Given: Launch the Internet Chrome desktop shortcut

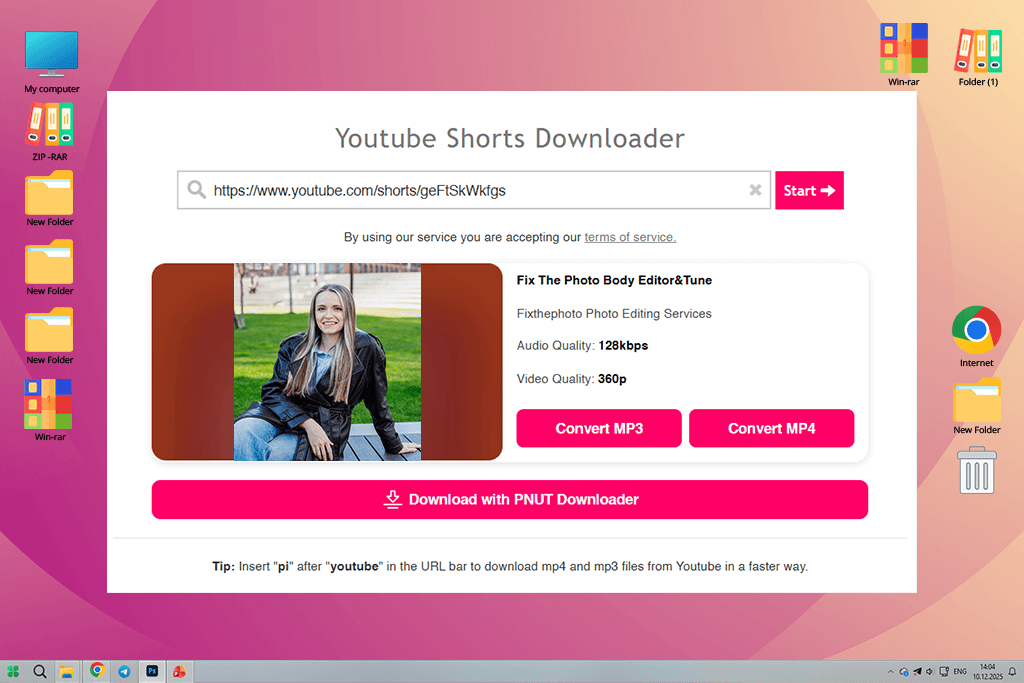Looking at the screenshot, I should (976, 336).
